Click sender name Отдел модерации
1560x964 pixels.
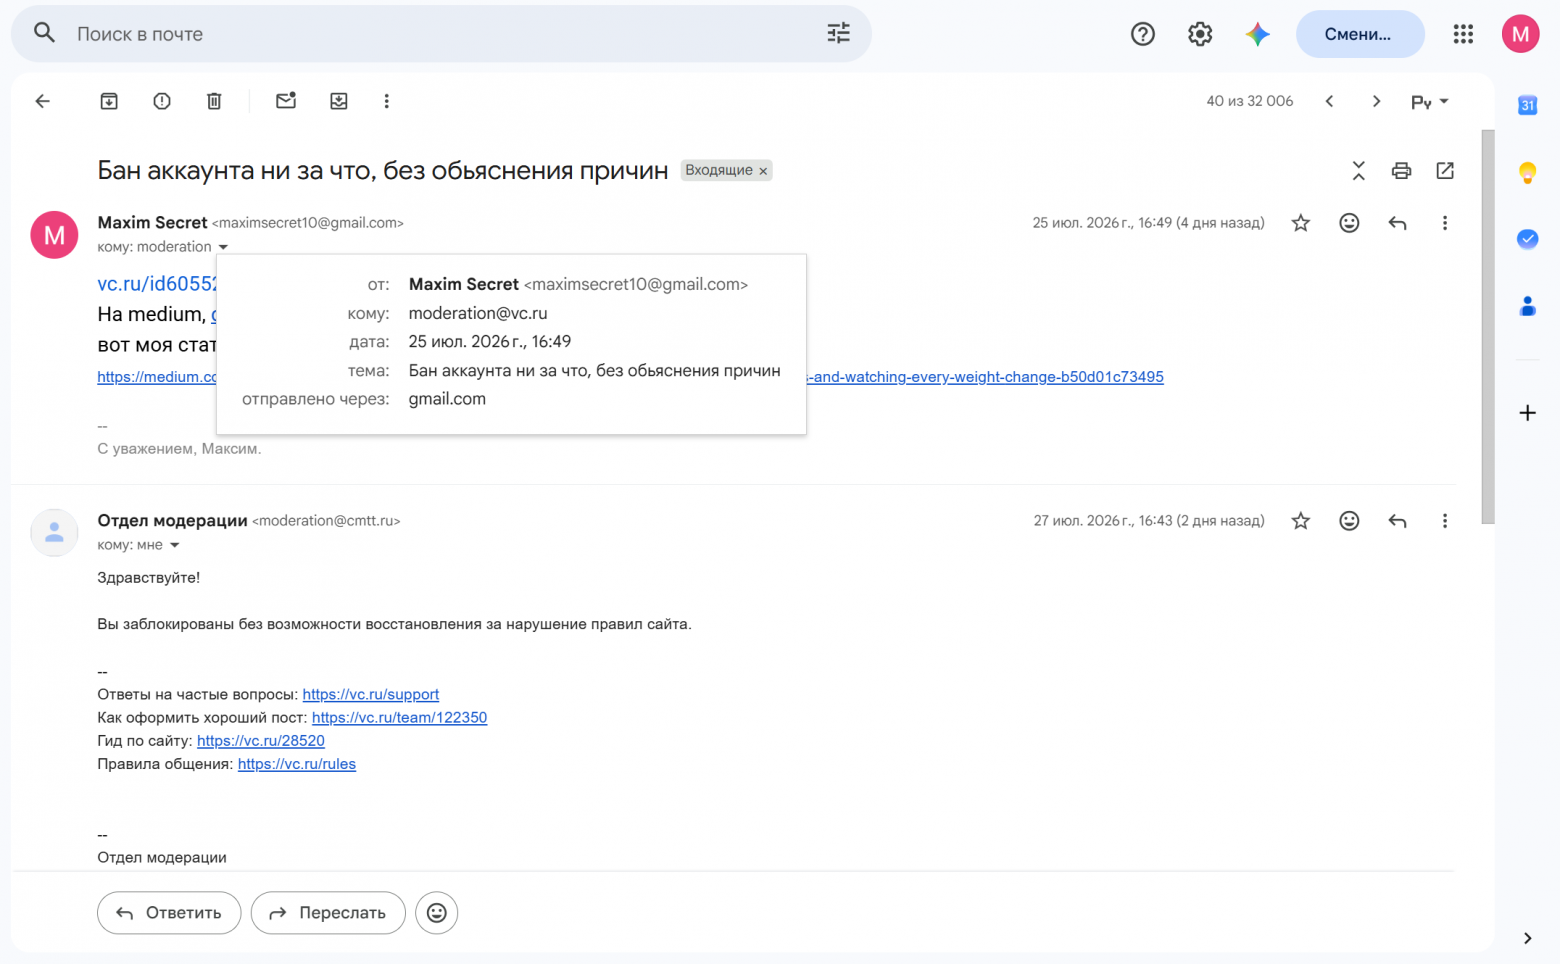point(172,521)
